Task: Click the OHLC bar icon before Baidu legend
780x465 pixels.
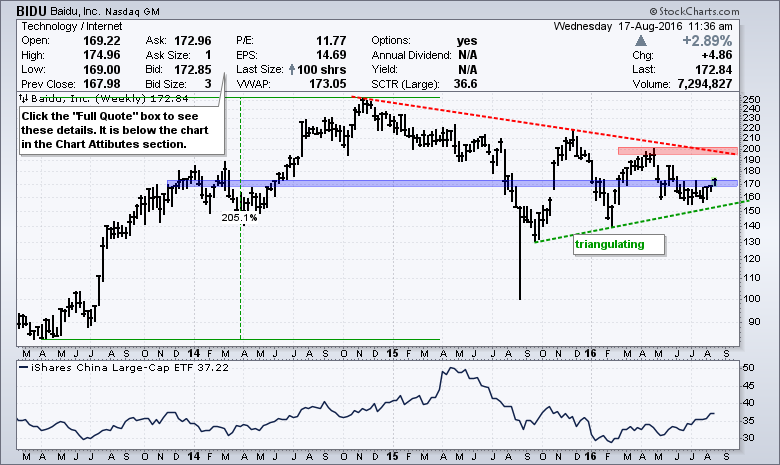Action: click(x=24, y=98)
